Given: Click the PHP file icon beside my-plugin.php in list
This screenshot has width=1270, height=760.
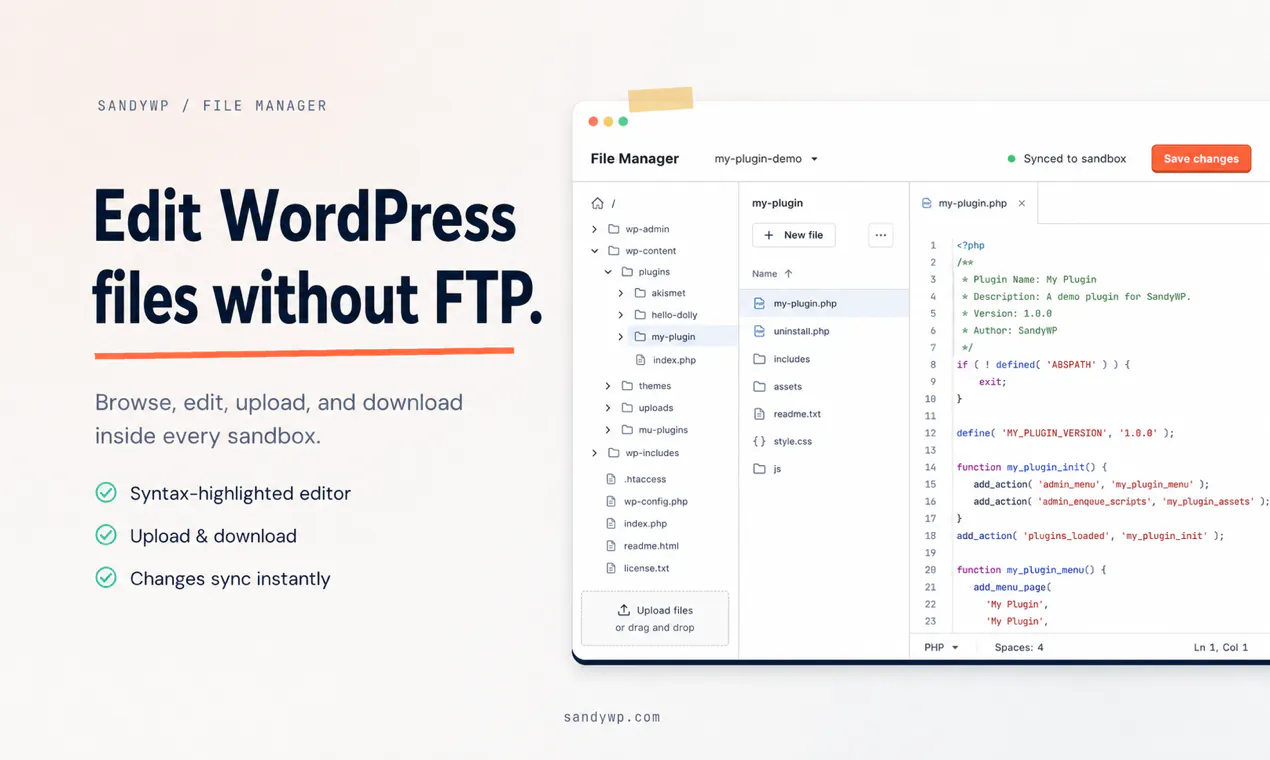Looking at the screenshot, I should (759, 303).
